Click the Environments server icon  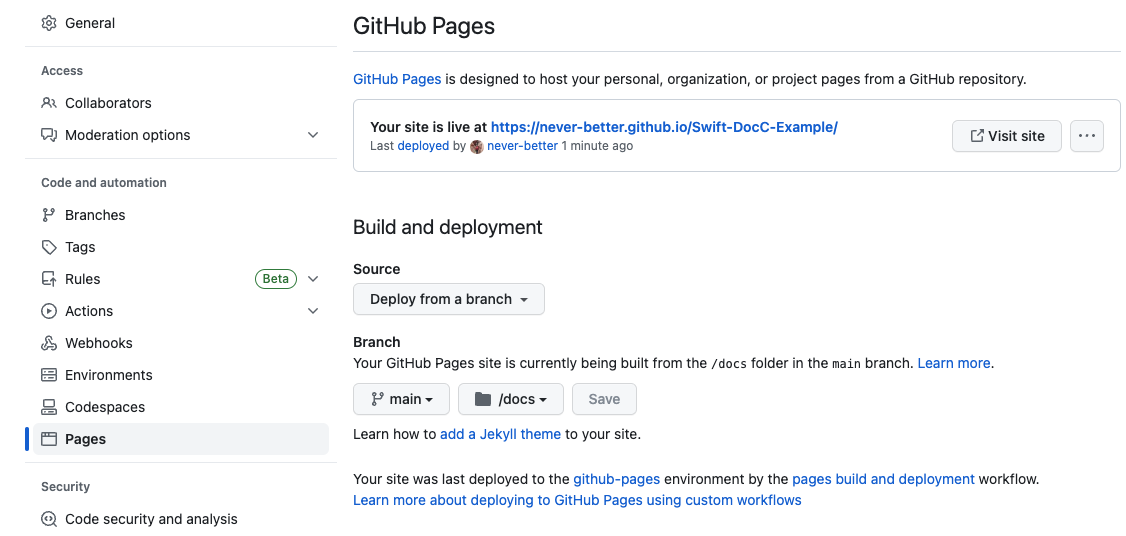pyautogui.click(x=49, y=375)
